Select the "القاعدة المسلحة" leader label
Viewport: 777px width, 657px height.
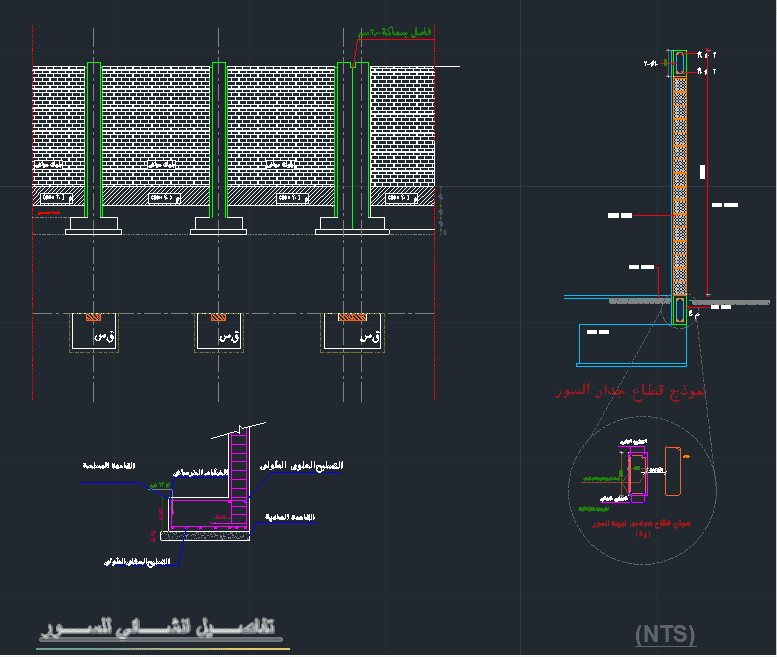click(x=109, y=466)
